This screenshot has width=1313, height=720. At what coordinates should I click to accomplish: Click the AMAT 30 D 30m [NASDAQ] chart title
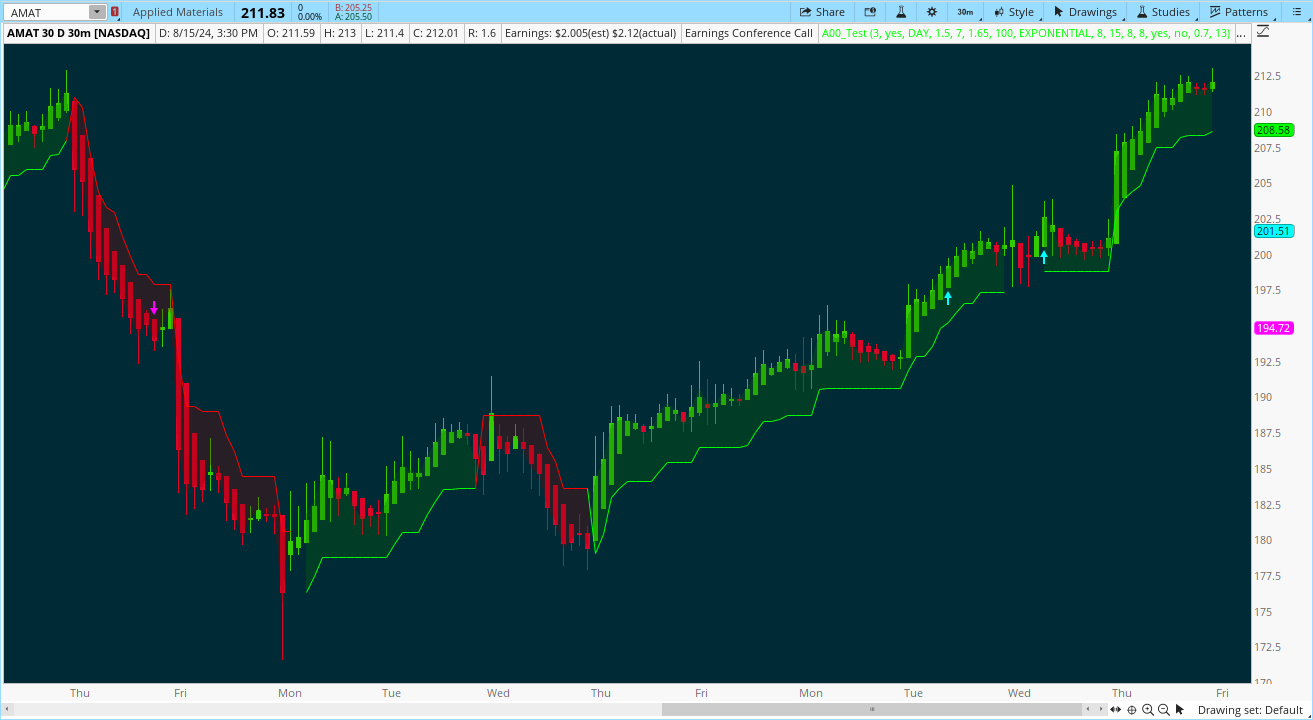78,33
